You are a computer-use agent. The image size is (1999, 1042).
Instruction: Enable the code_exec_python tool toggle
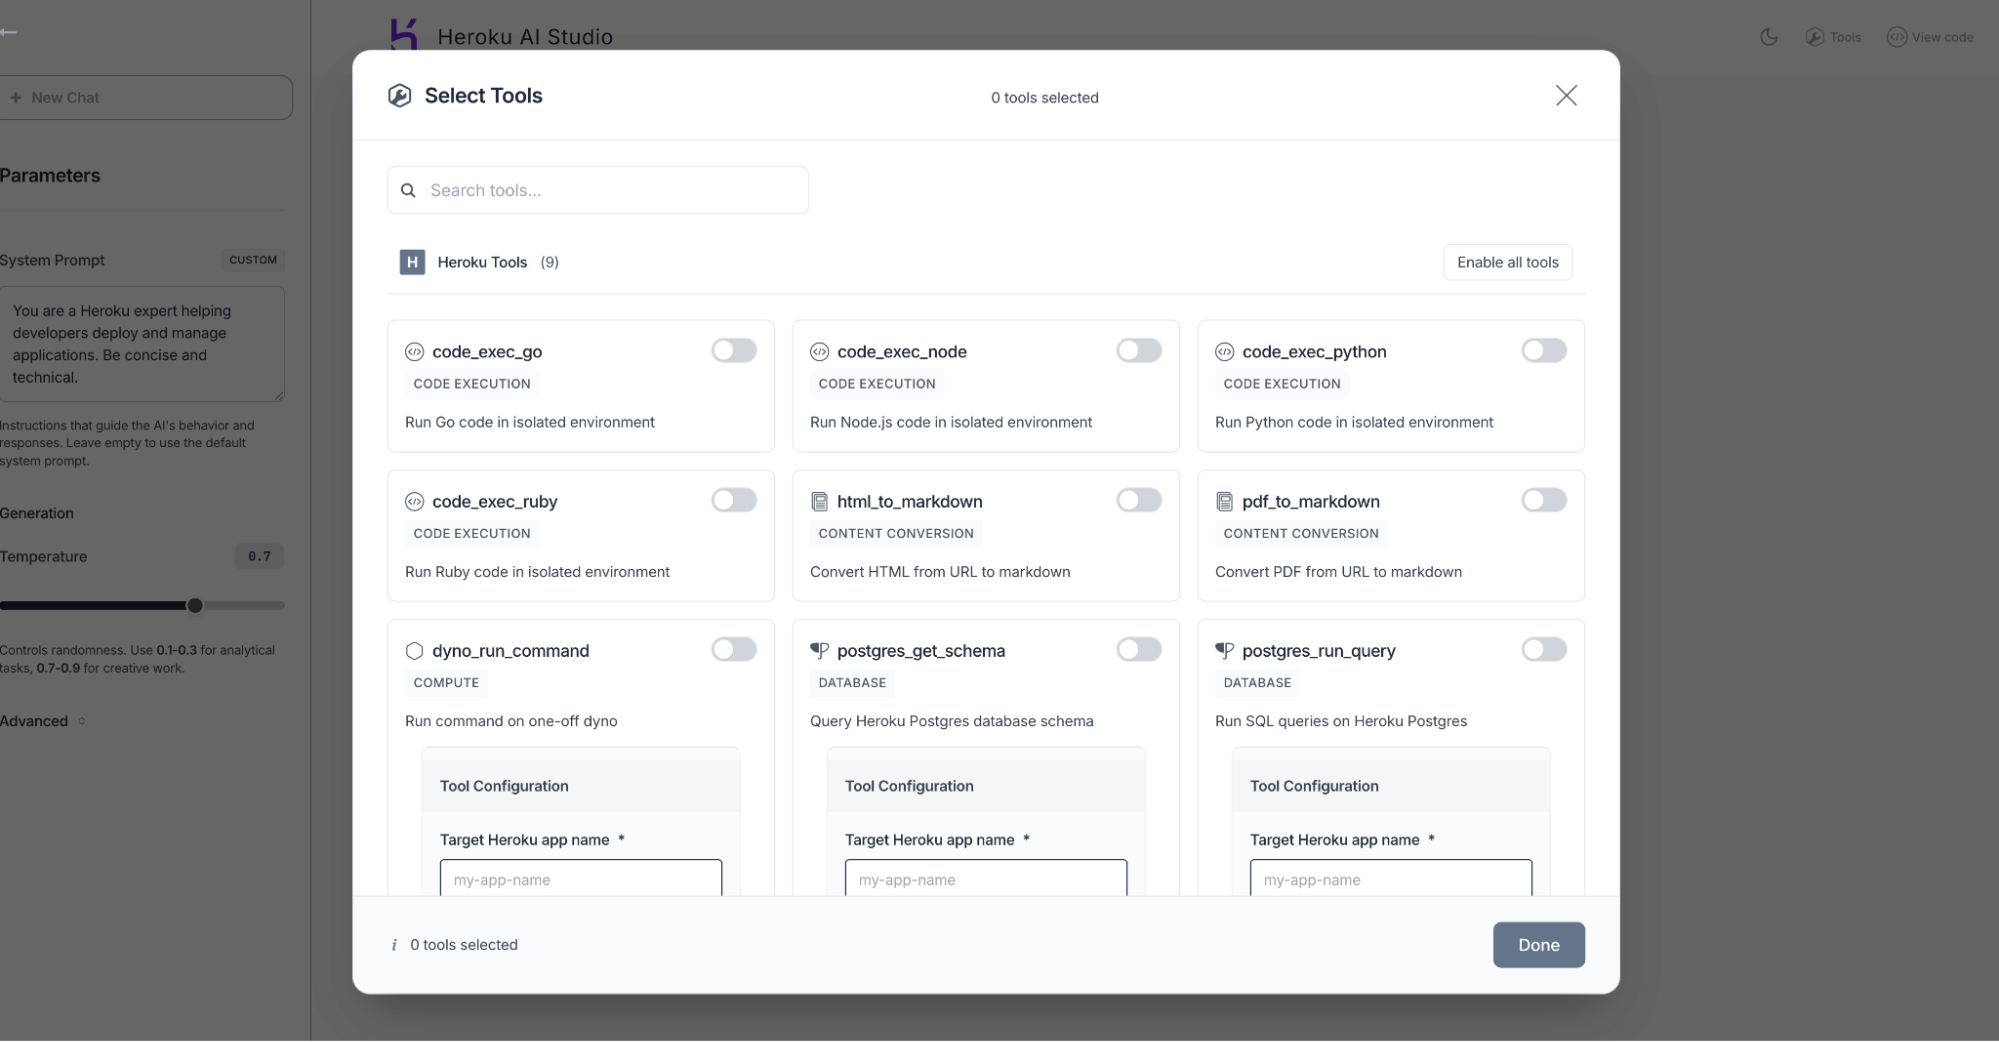[1544, 350]
